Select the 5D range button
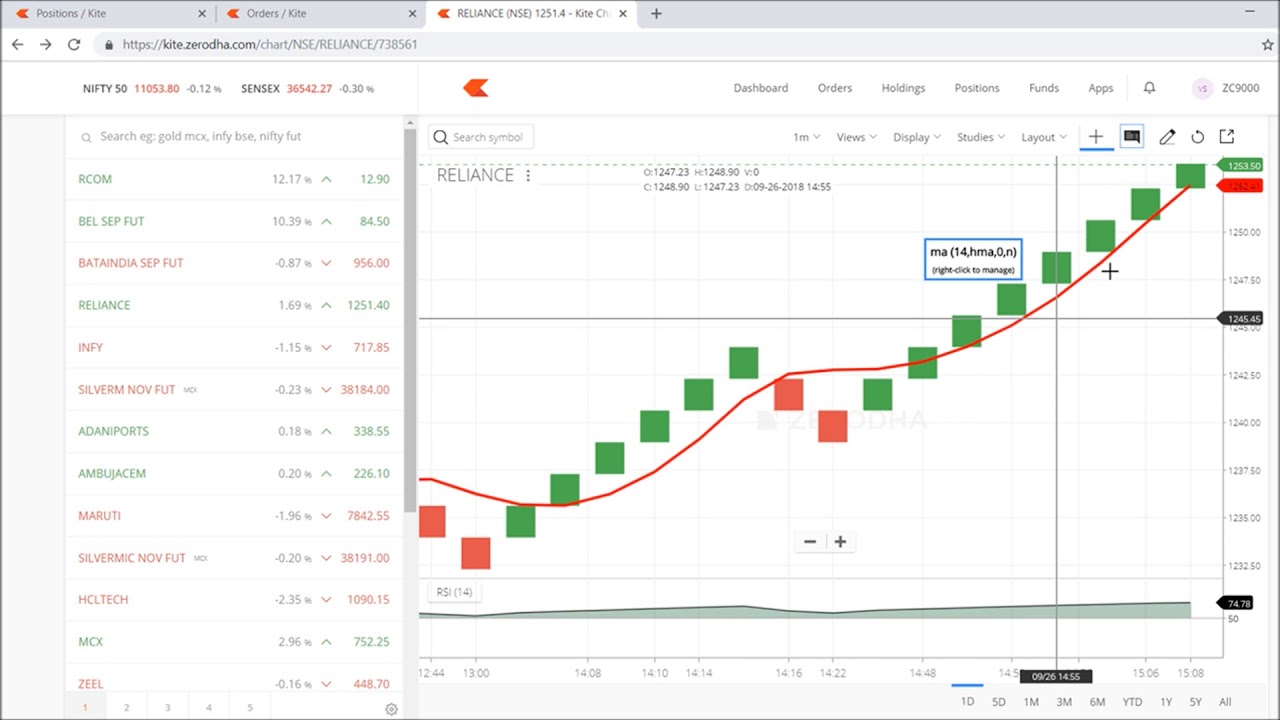This screenshot has width=1280, height=720. point(999,702)
